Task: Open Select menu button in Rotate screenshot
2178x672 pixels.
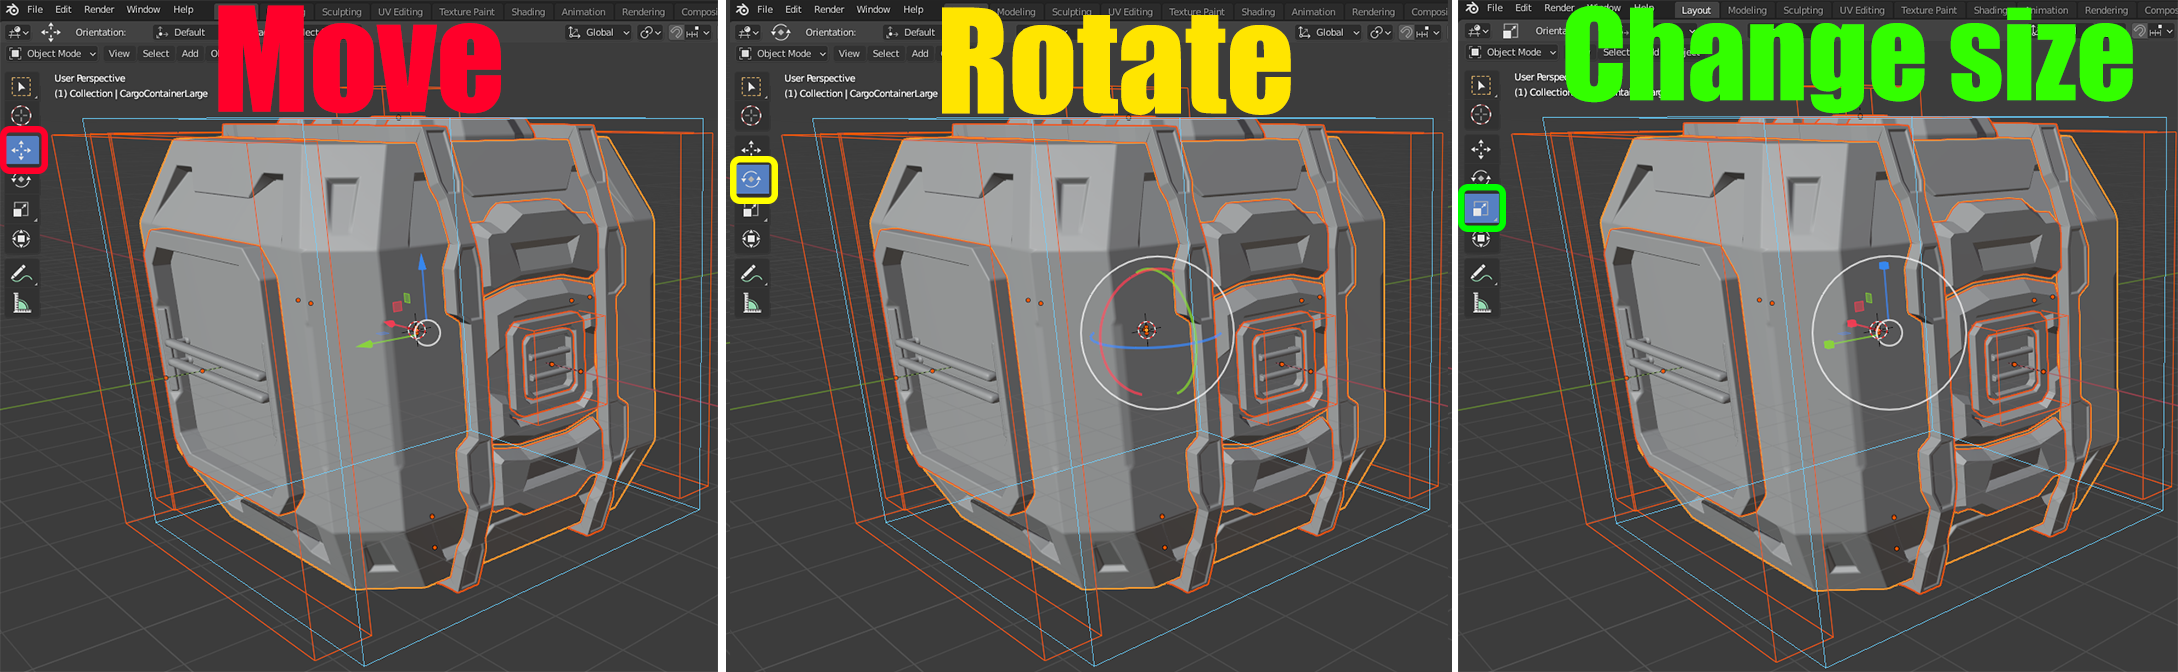Action: coord(886,53)
